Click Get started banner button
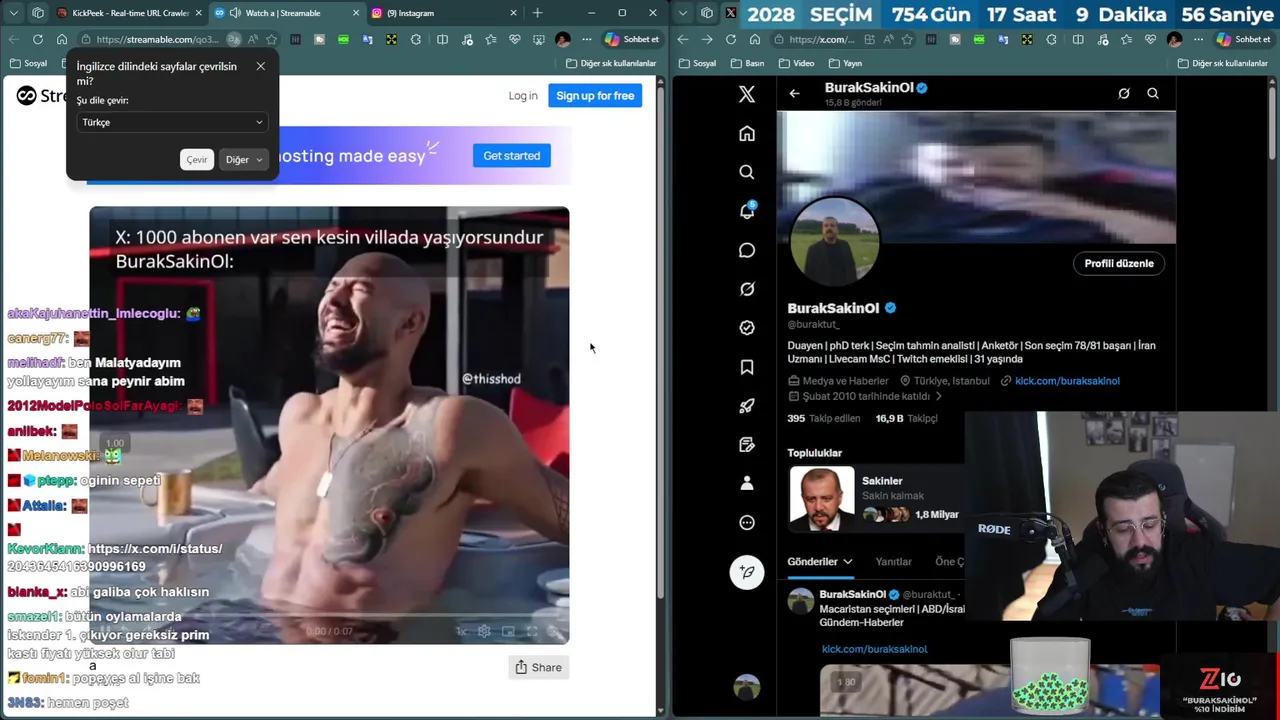 [511, 156]
